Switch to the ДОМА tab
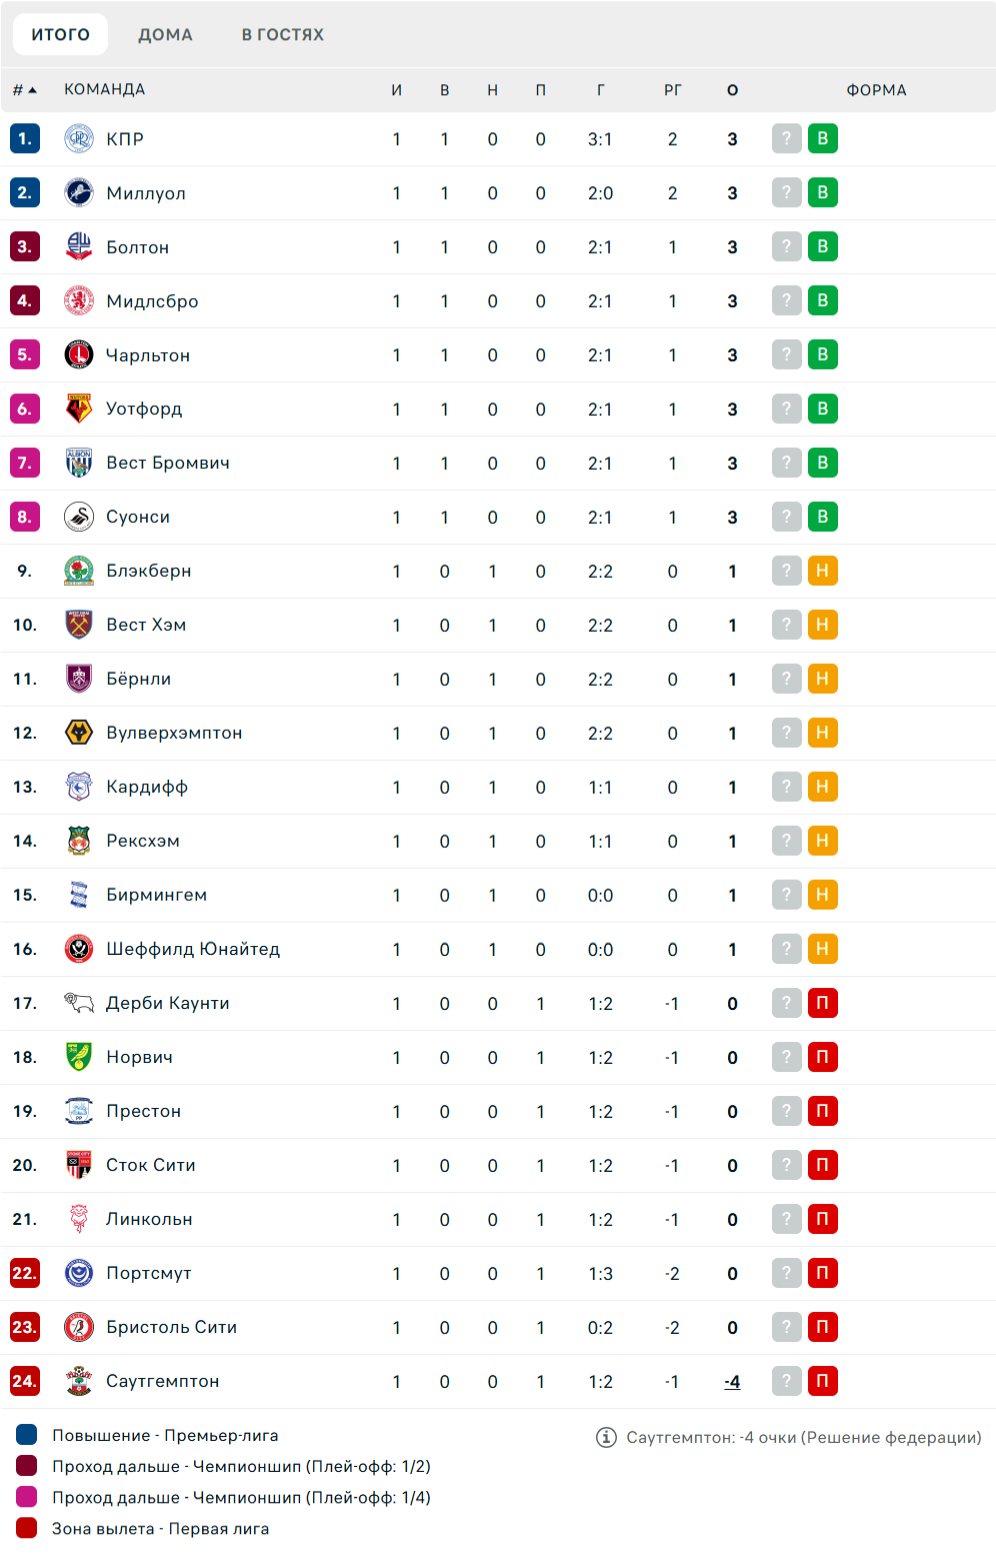 tap(165, 34)
